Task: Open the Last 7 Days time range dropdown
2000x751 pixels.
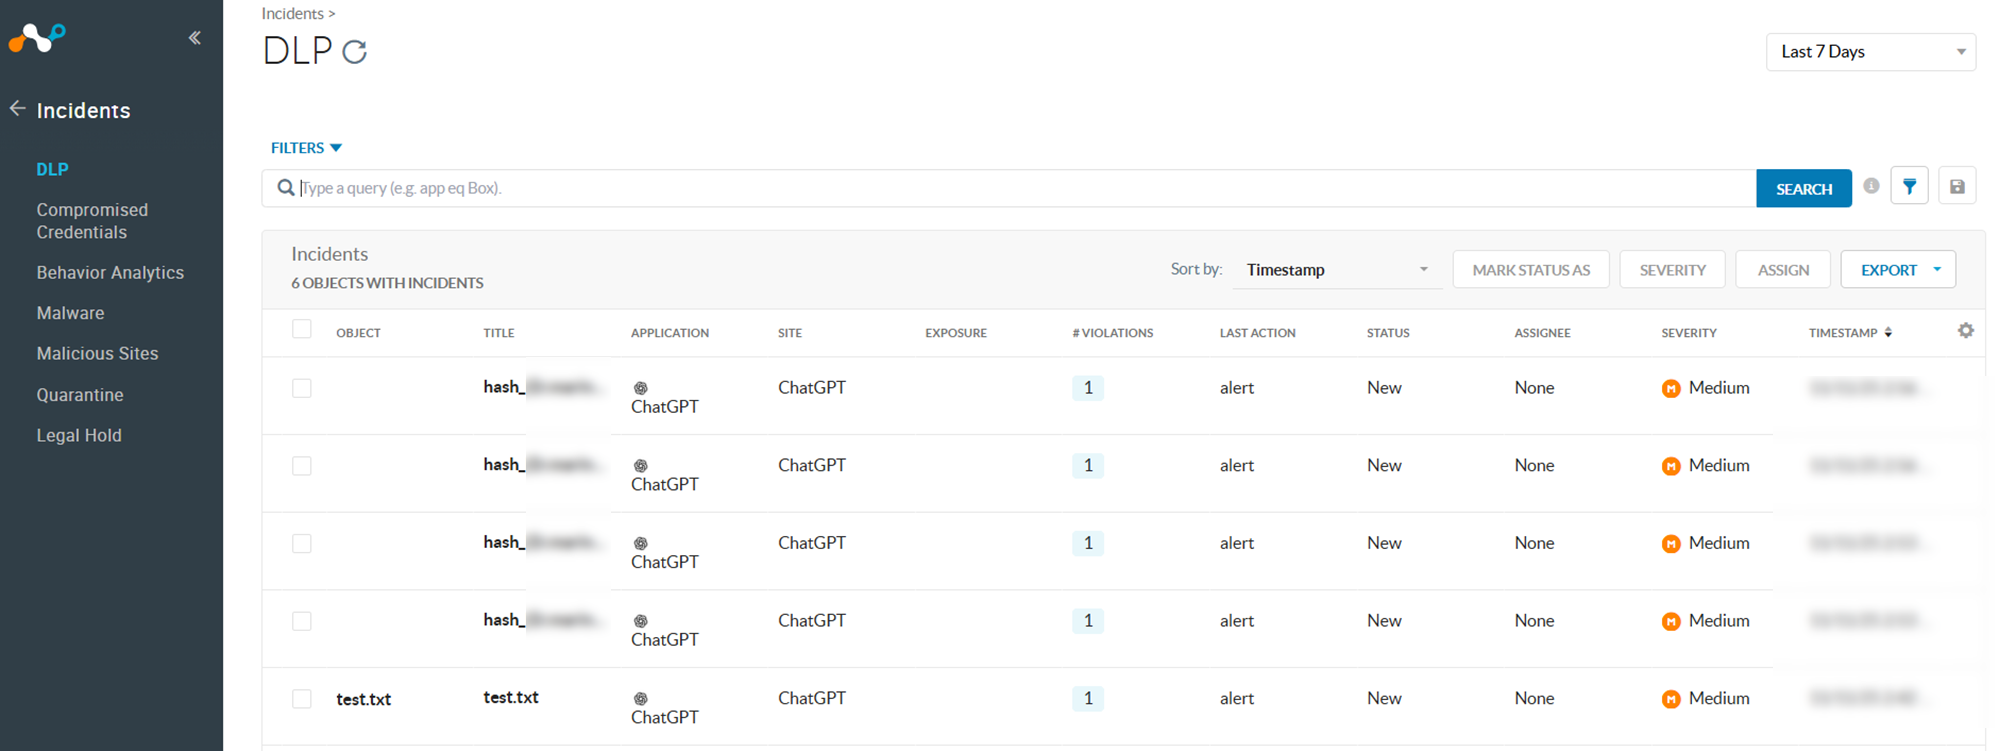Action: 1871,52
